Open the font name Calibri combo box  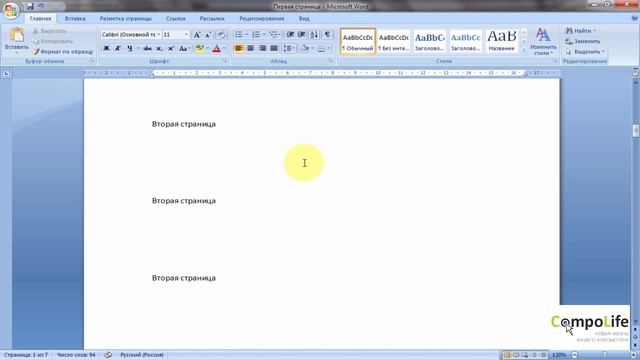[131, 35]
